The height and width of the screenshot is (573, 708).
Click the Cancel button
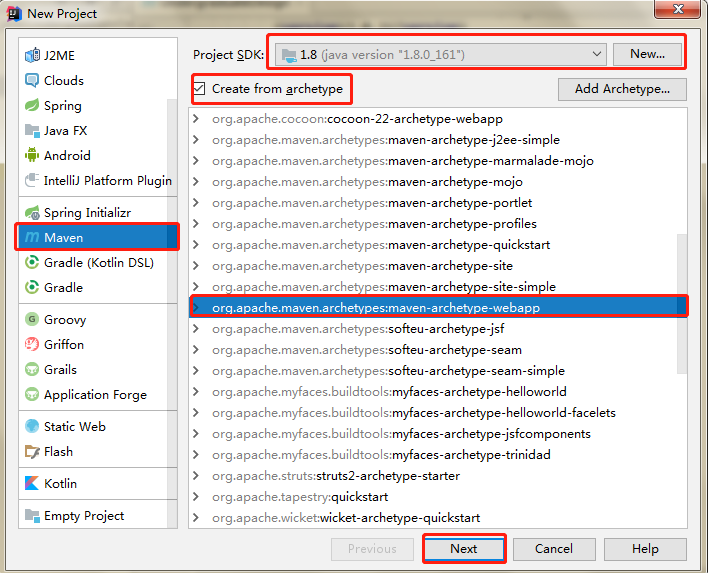coord(554,549)
